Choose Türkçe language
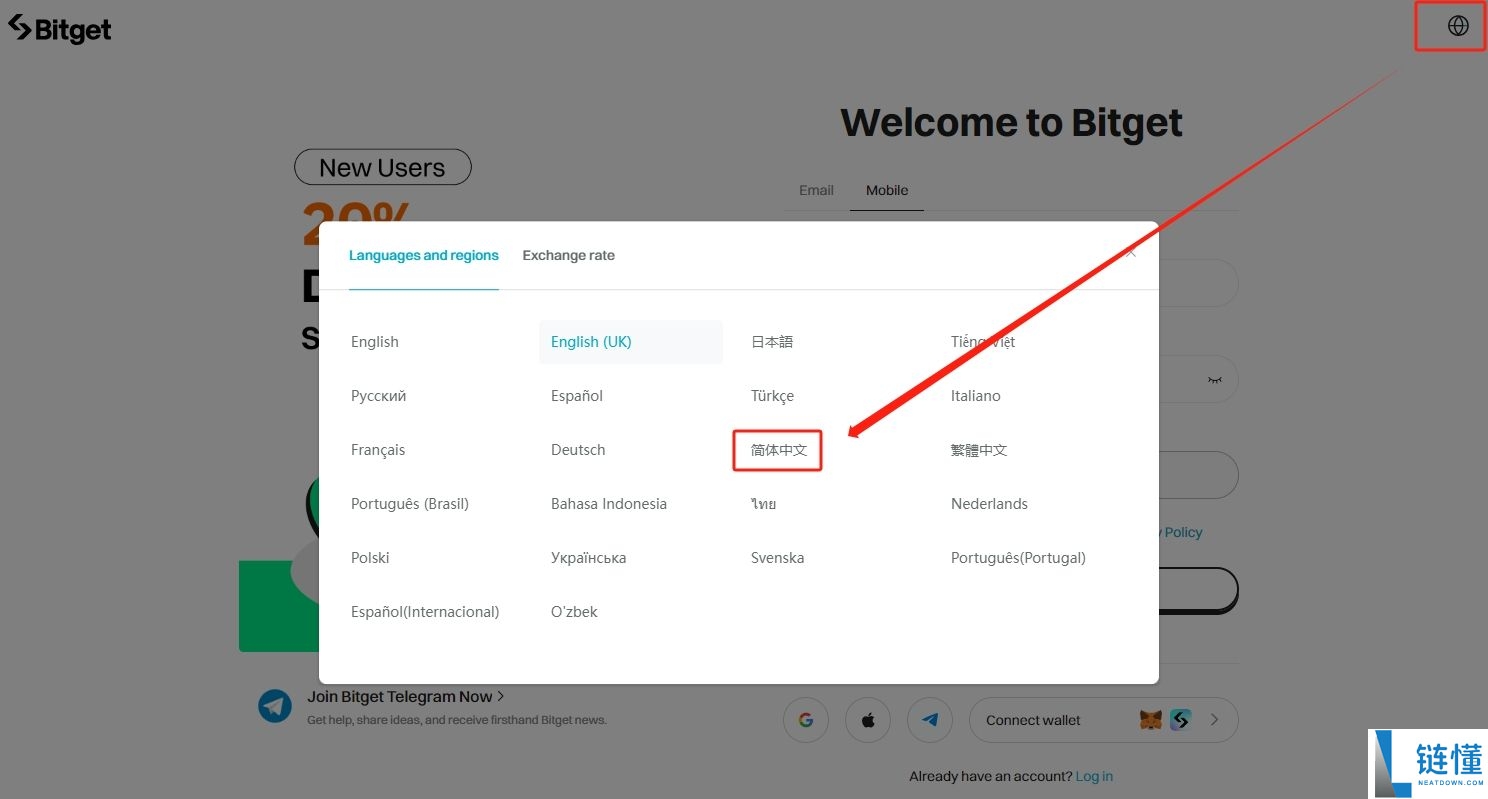Screen dimensions: 1488x799 click(x=772, y=396)
